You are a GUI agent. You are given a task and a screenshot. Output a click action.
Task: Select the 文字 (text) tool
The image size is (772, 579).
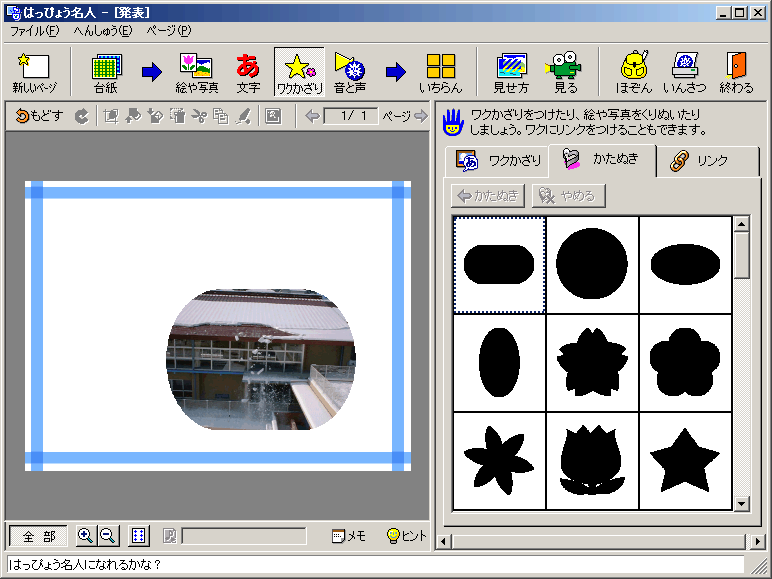point(248,73)
